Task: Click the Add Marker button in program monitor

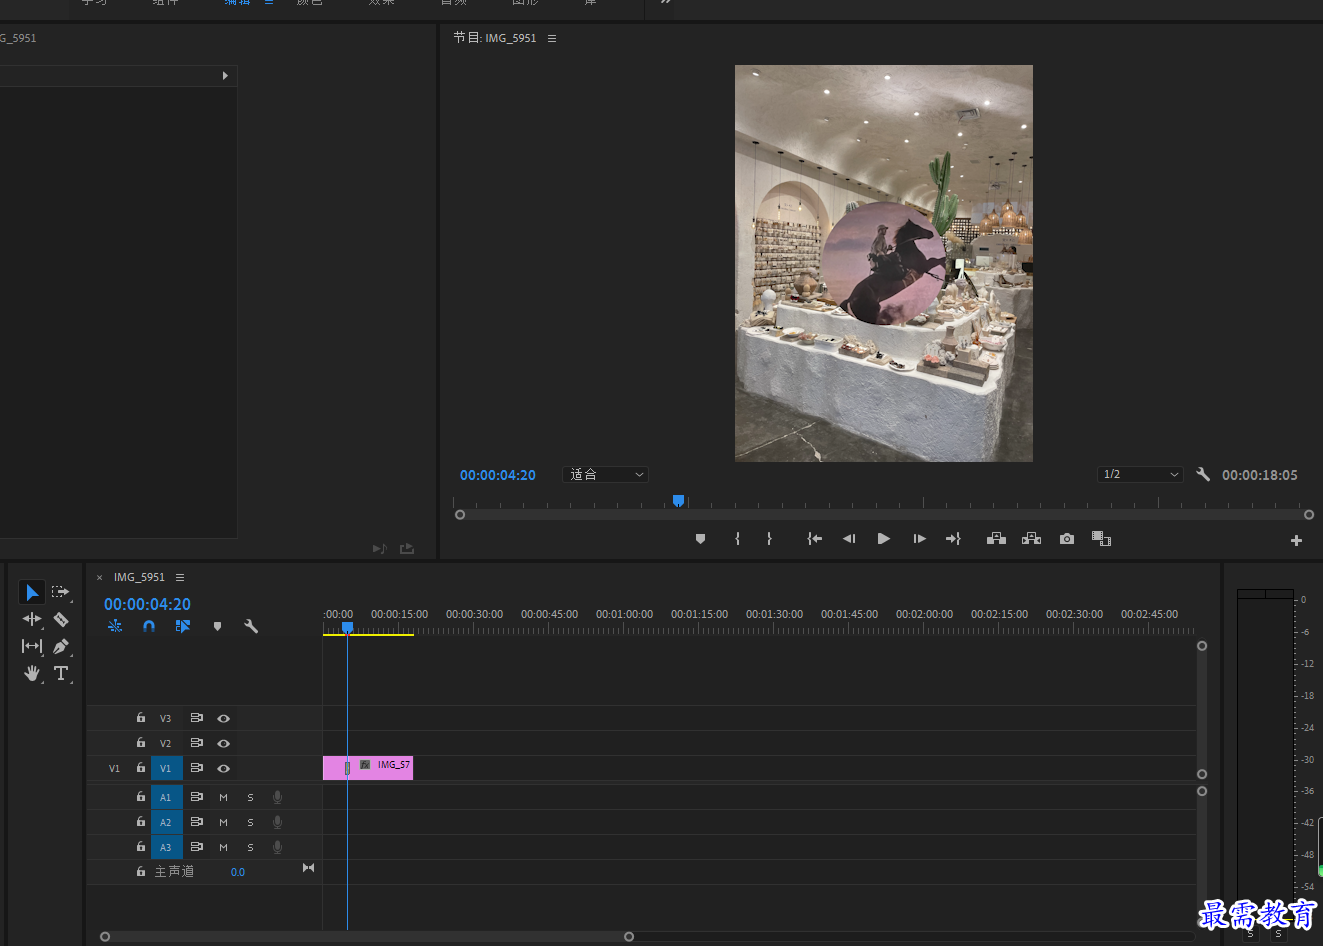Action: (700, 539)
